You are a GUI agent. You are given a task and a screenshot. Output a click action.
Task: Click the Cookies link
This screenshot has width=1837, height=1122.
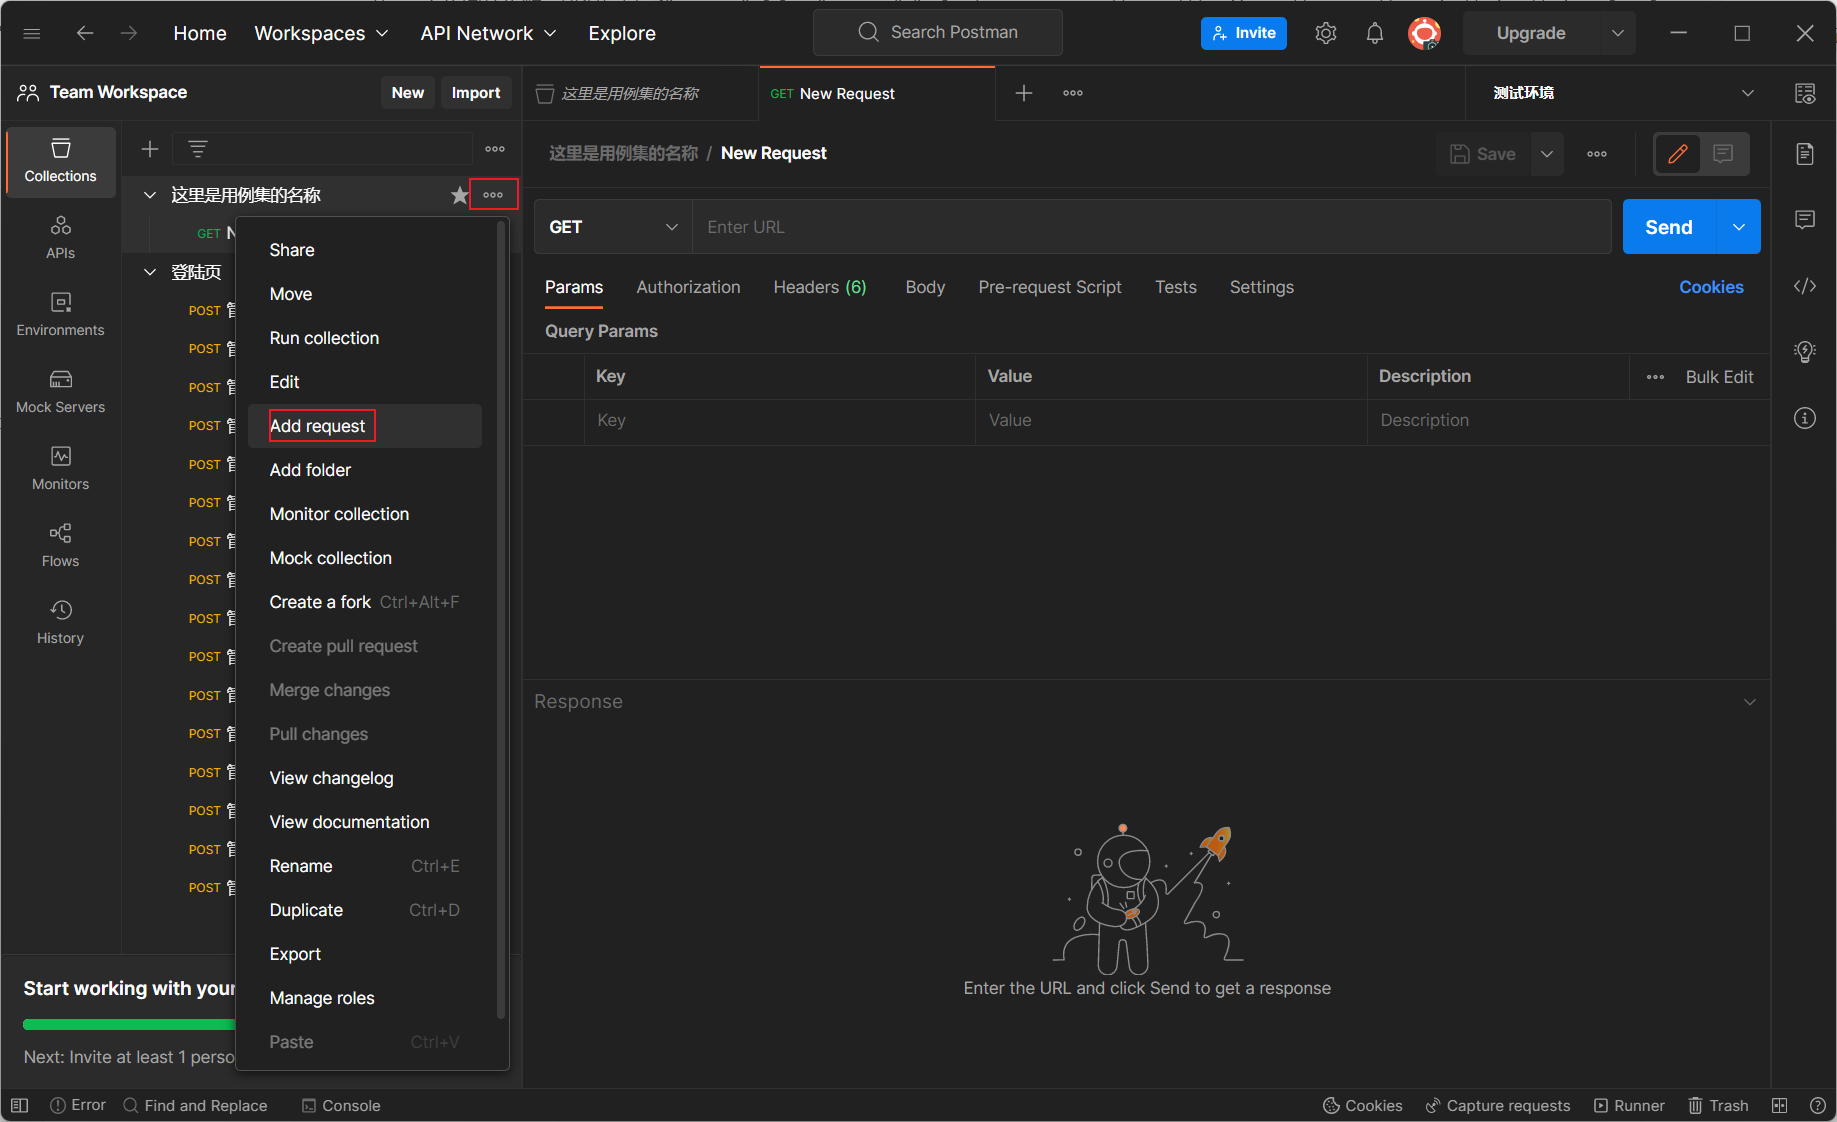coord(1711,287)
